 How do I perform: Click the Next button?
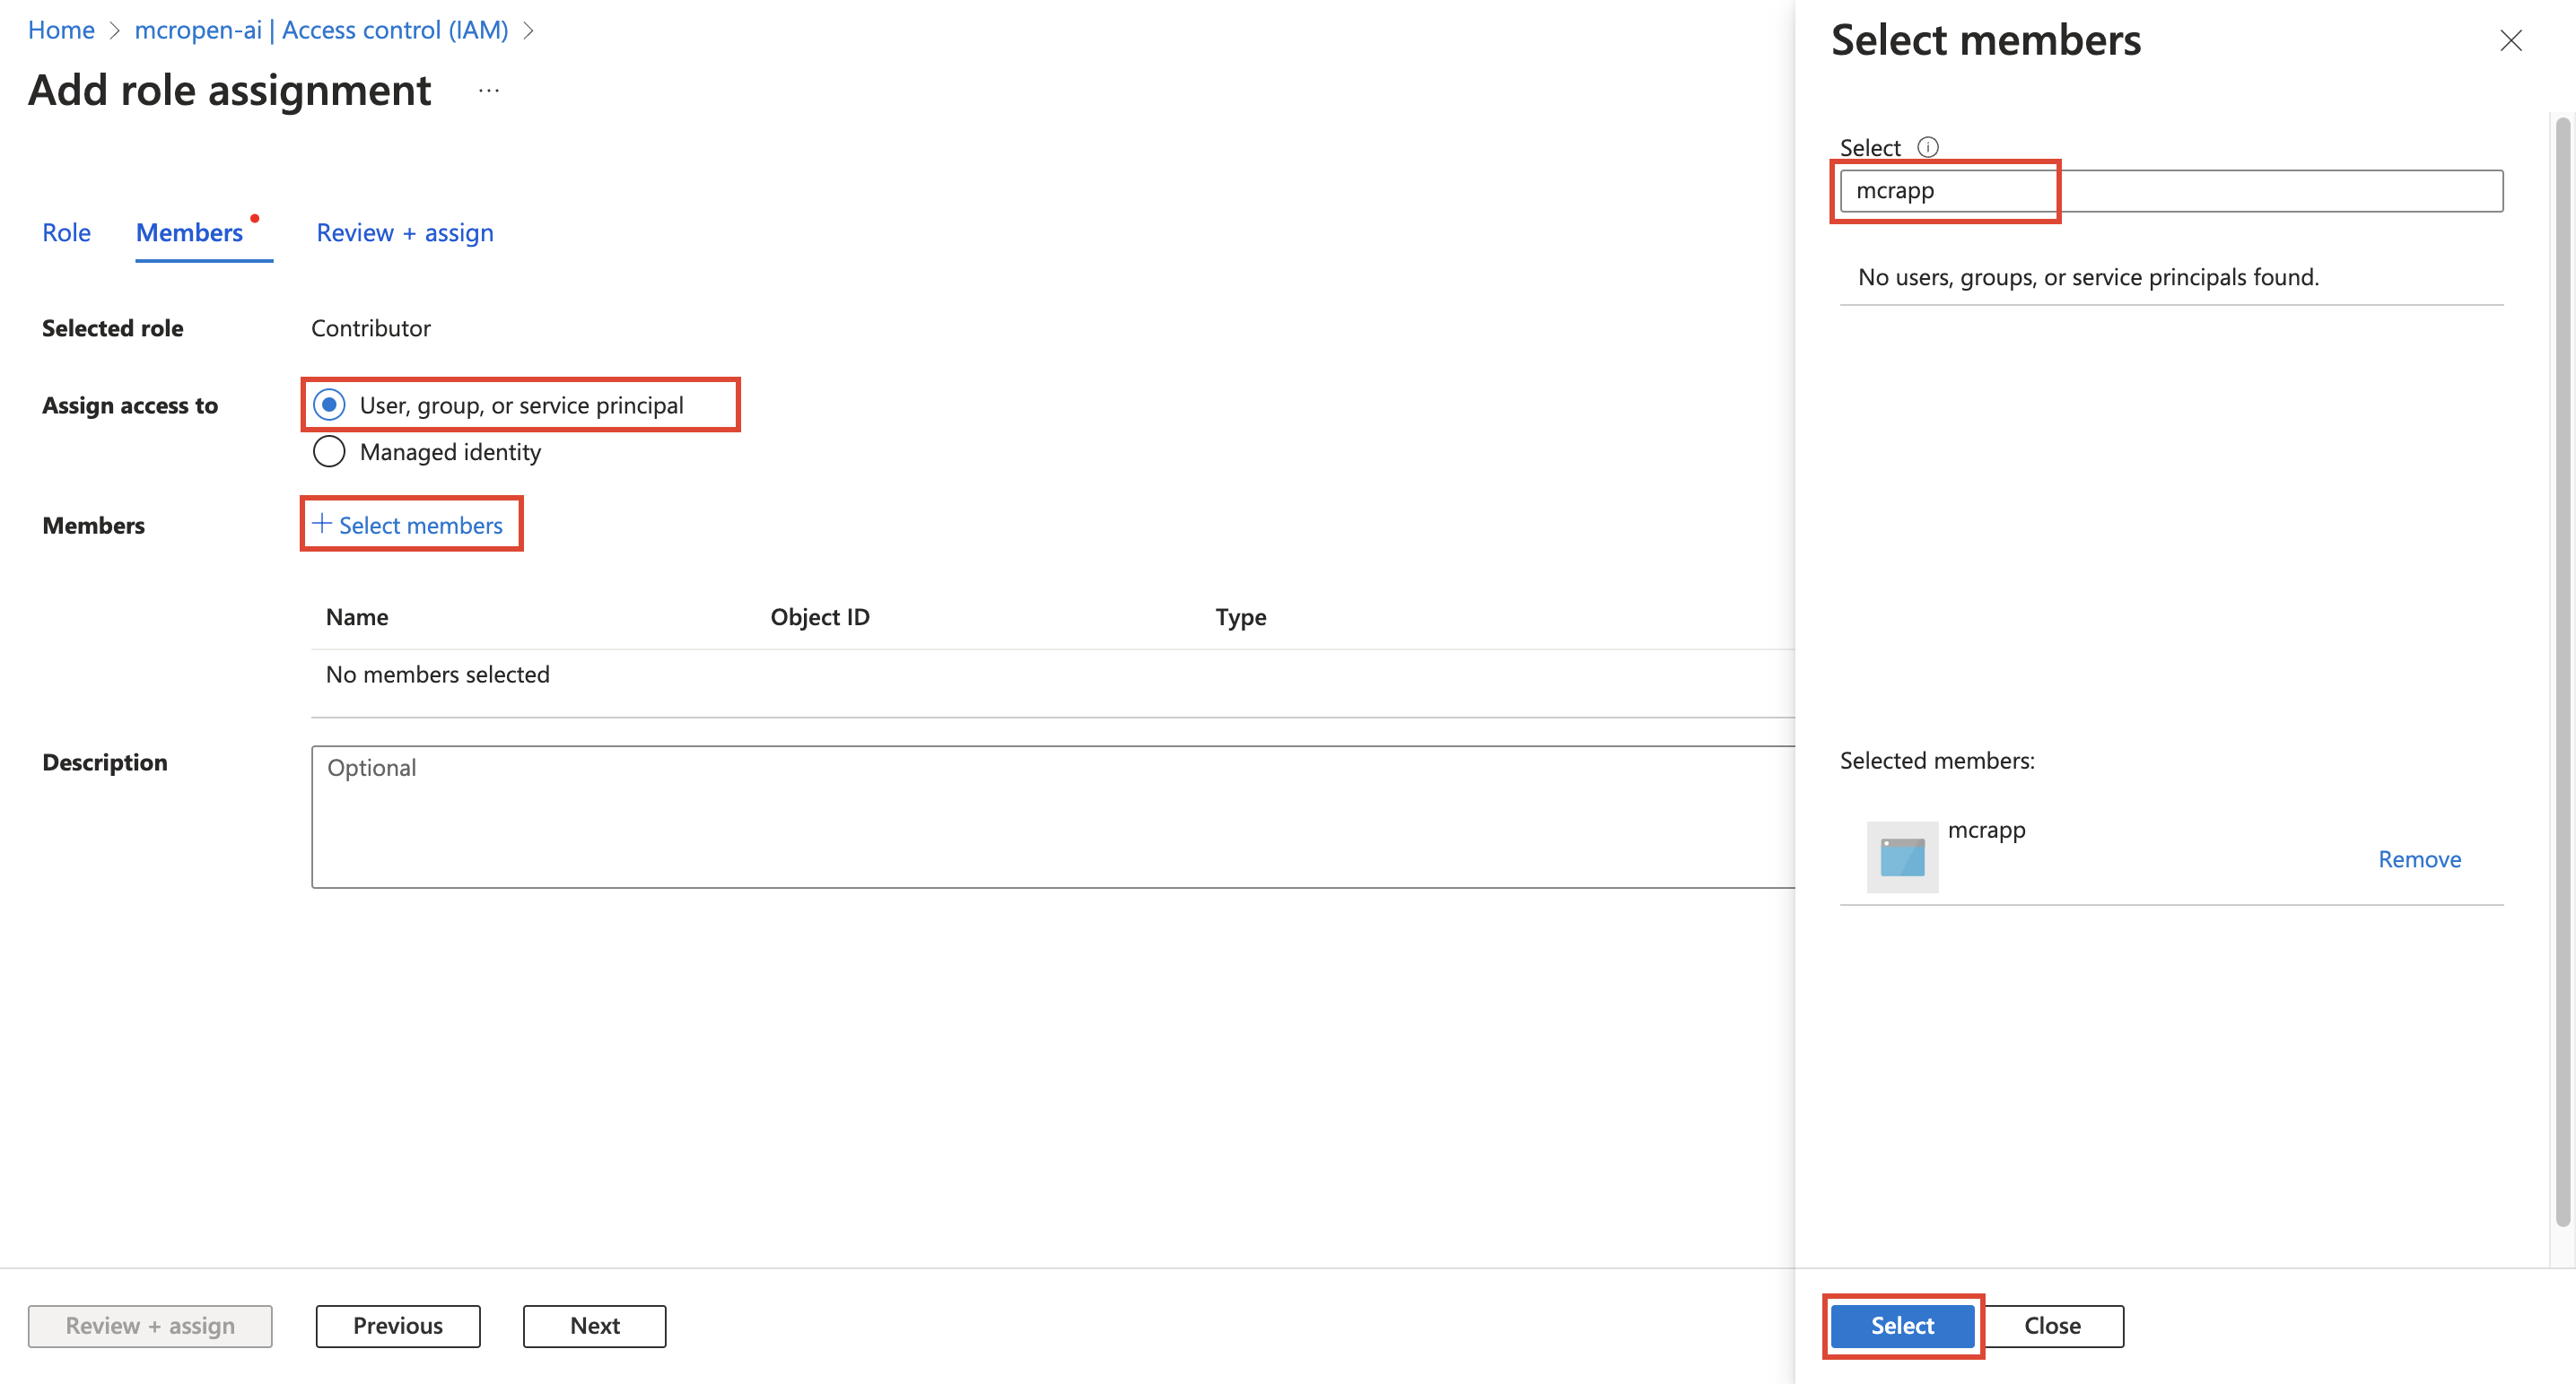pos(595,1325)
